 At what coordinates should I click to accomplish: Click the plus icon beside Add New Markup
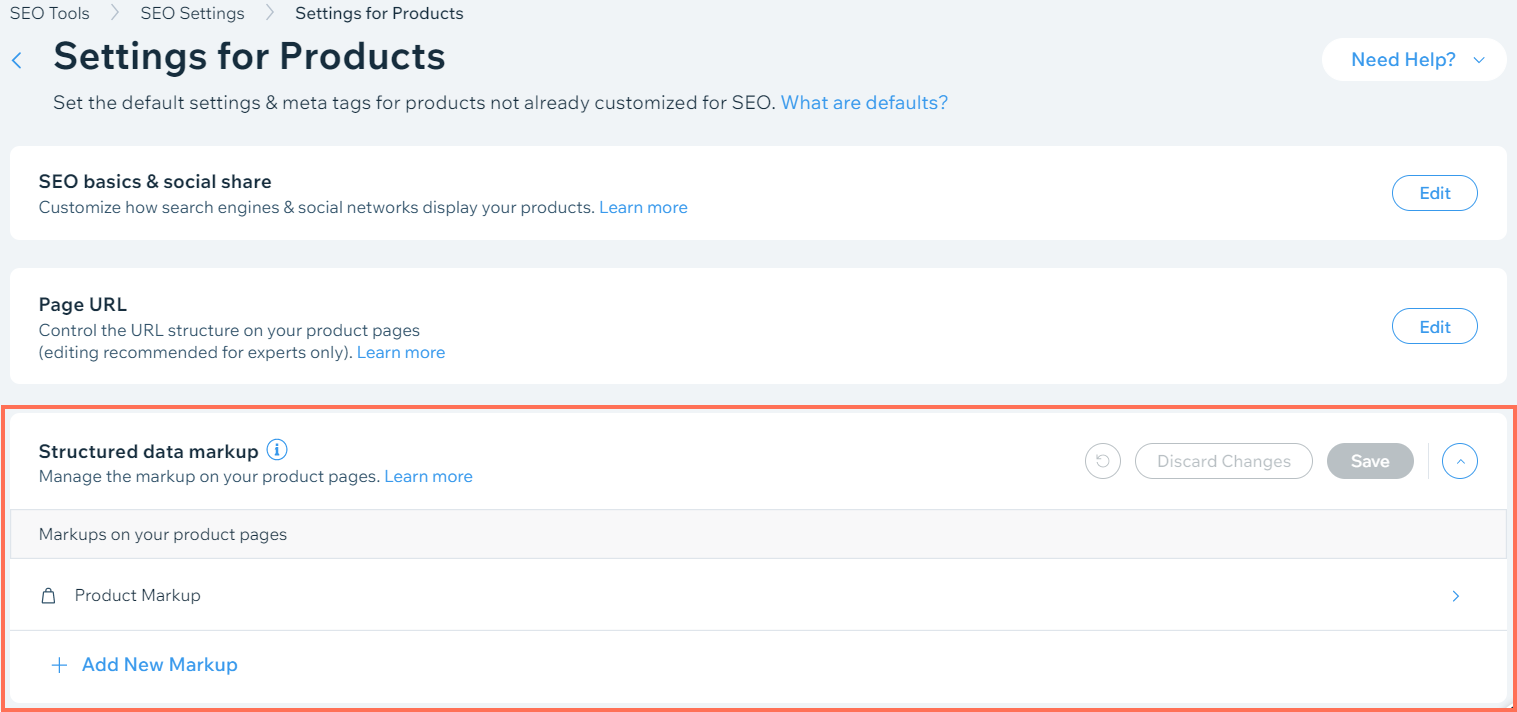[x=59, y=664]
